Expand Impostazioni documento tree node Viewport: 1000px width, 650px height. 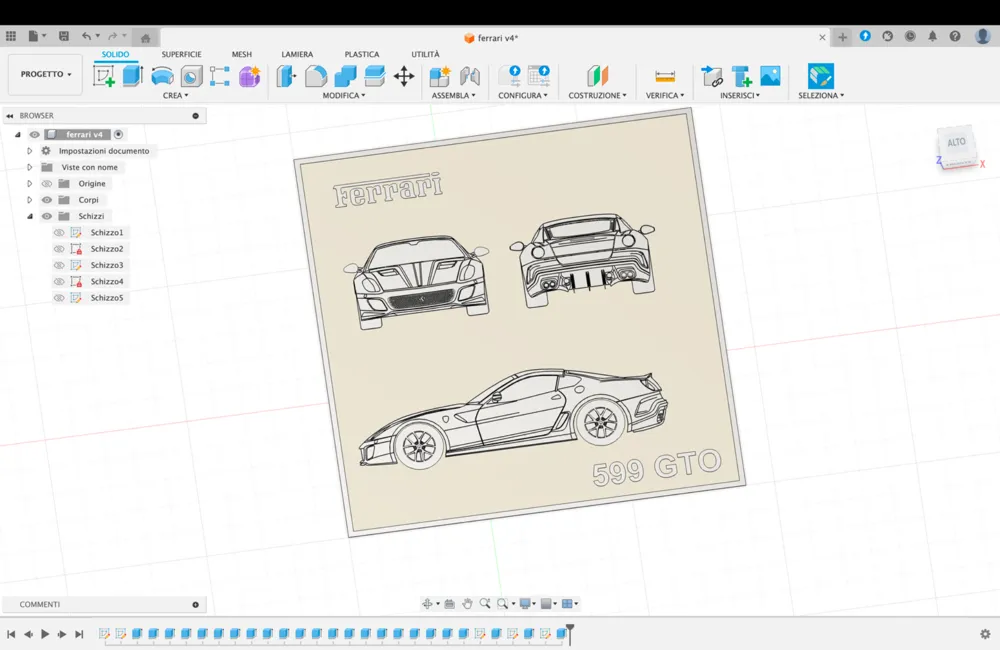click(29, 151)
